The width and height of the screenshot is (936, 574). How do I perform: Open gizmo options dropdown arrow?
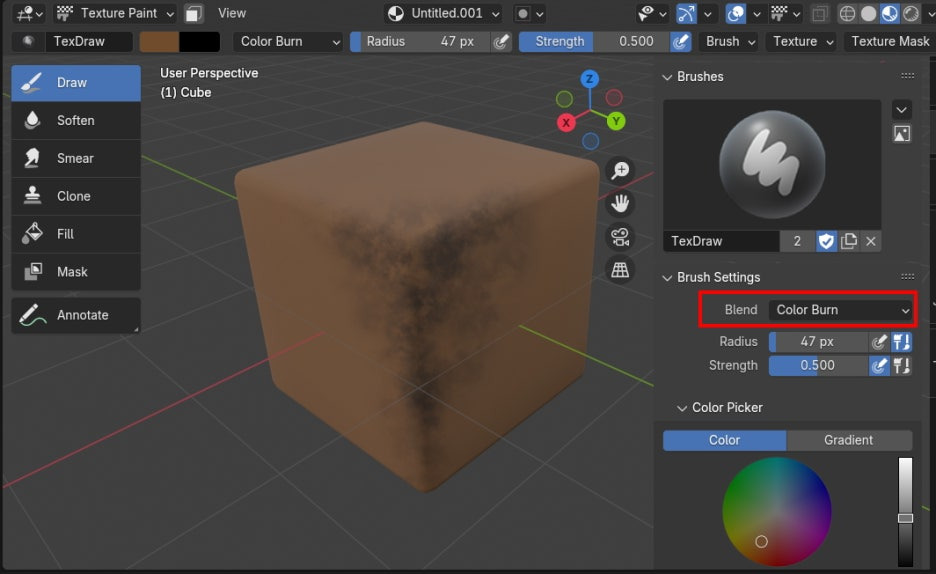(707, 13)
